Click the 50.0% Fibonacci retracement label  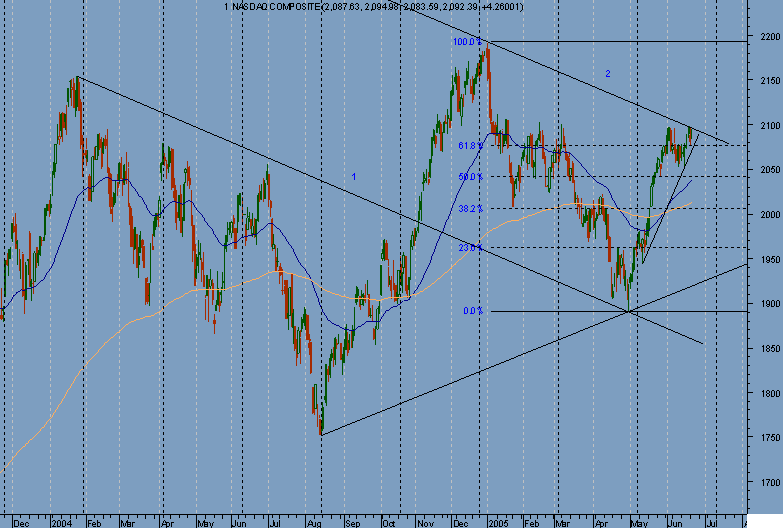click(x=470, y=177)
